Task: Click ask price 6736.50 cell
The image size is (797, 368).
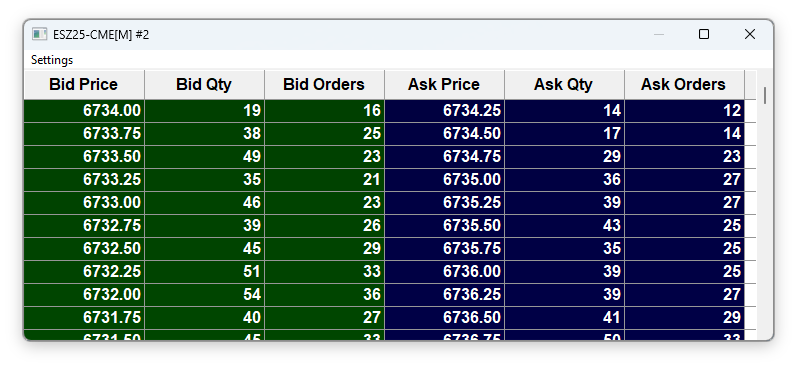Action: click(444, 317)
